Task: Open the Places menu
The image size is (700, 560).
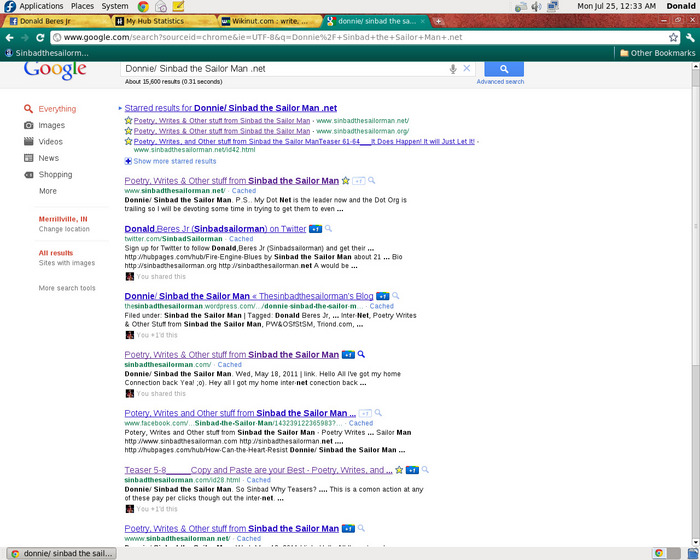Action: pos(82,6)
